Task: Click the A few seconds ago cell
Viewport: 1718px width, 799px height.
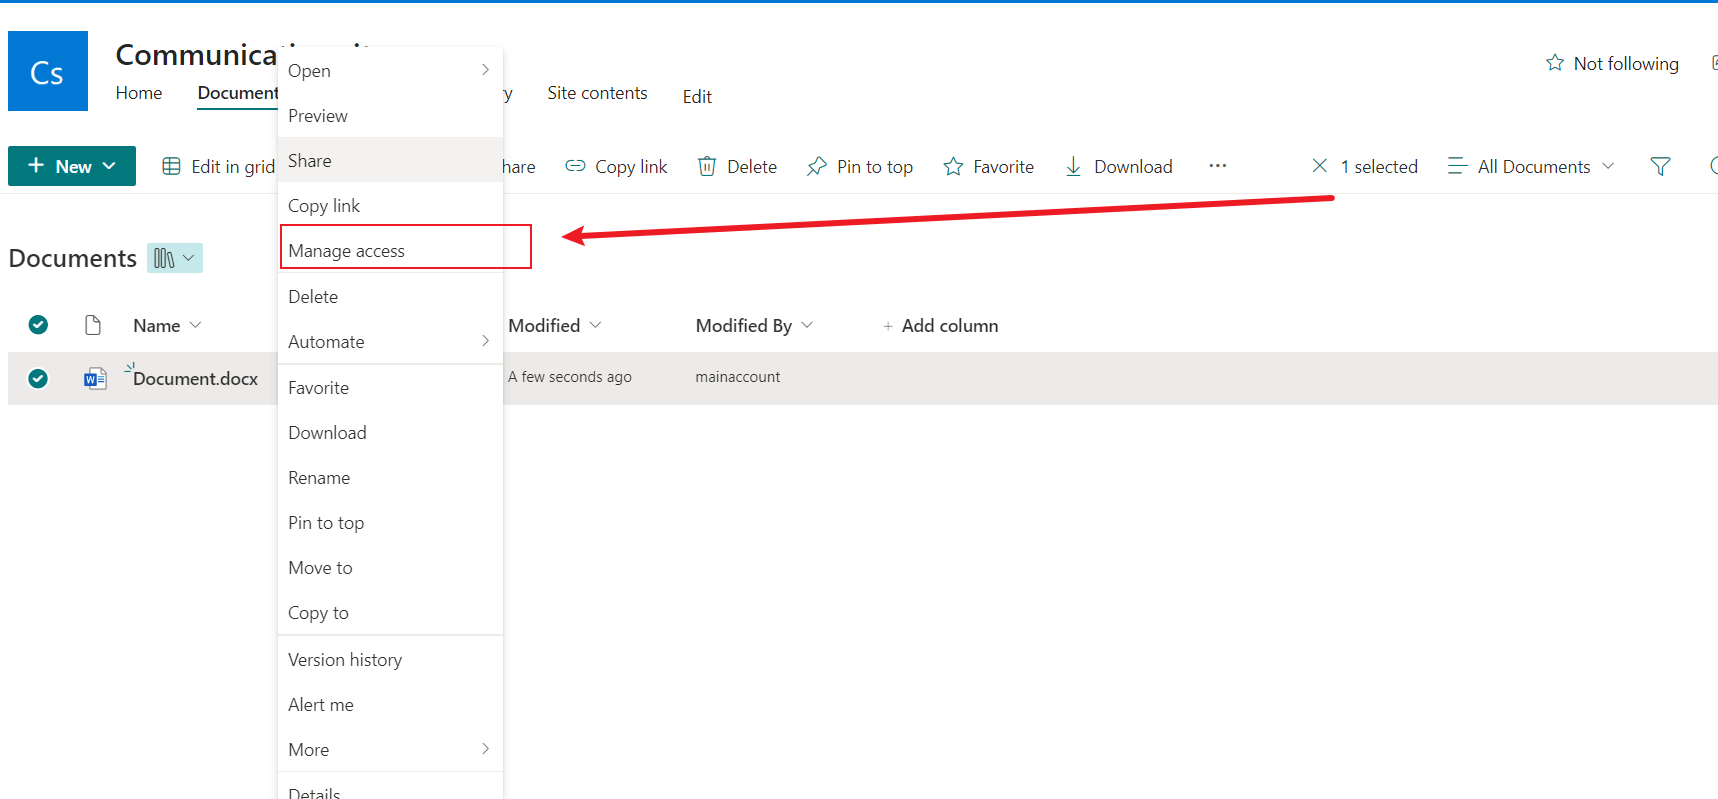Action: click(x=570, y=377)
